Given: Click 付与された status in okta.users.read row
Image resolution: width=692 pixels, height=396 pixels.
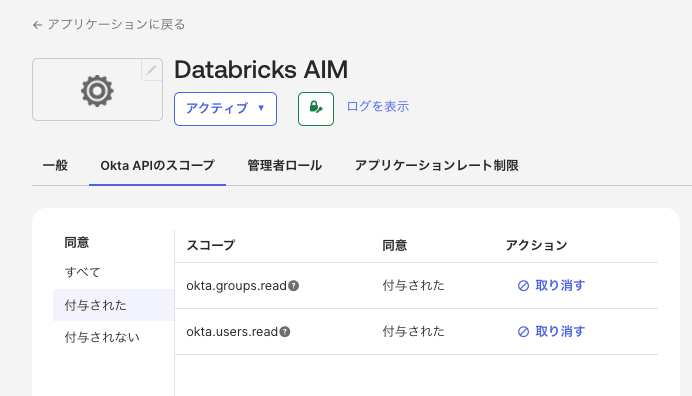Looking at the screenshot, I should (414, 332).
